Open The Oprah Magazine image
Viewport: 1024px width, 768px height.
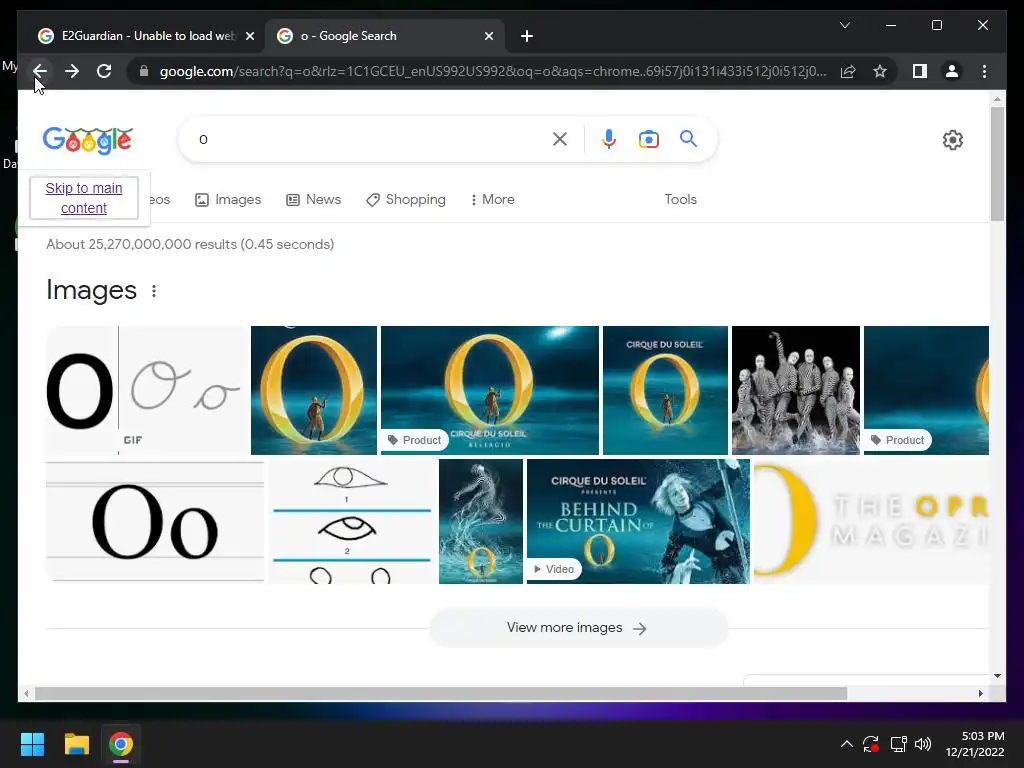pos(871,521)
